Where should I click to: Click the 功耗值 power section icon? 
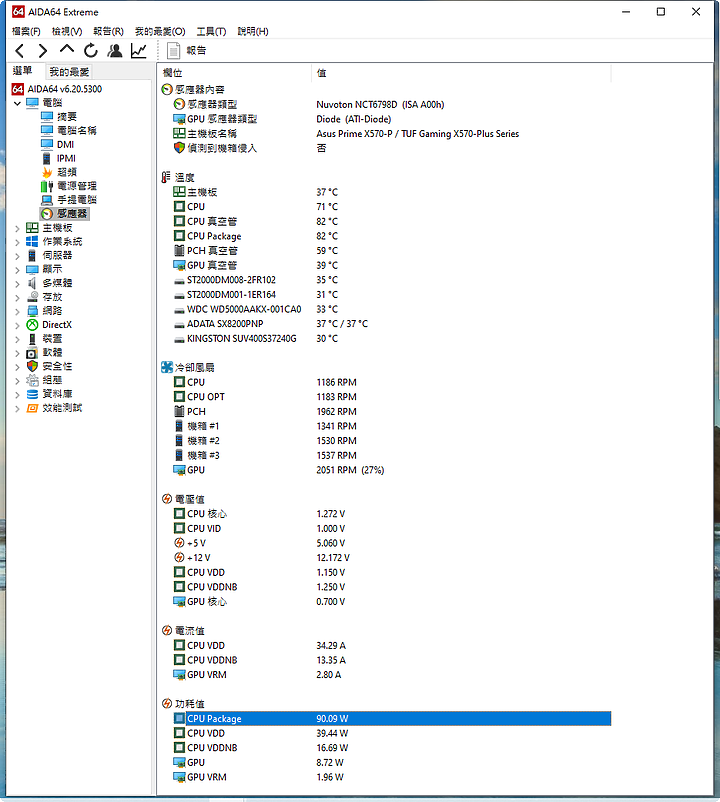click(x=167, y=704)
